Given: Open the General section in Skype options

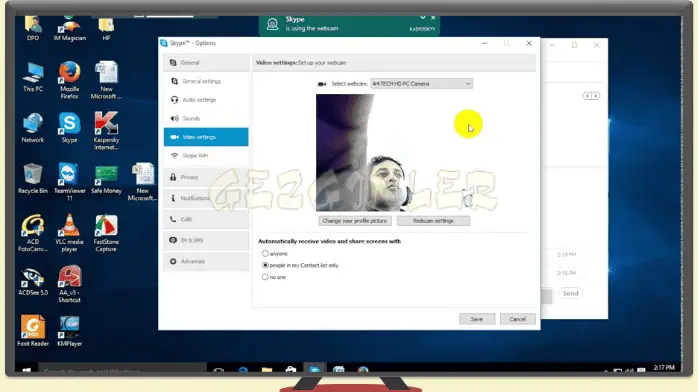Looking at the screenshot, I should point(206,63).
